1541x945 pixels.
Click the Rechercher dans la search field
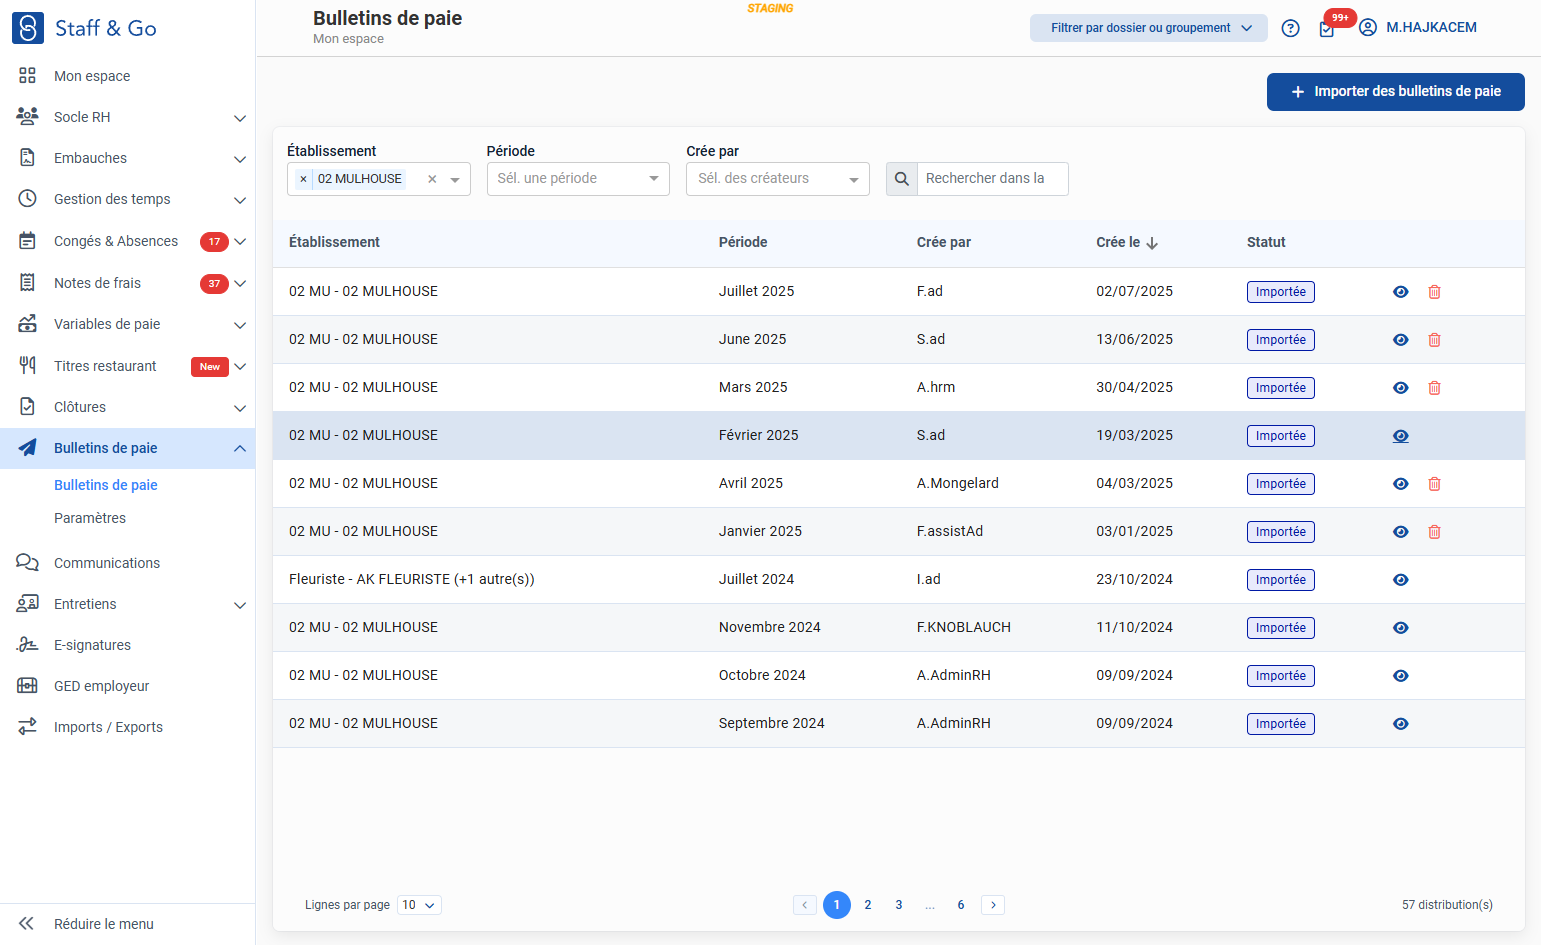pyautogui.click(x=992, y=179)
